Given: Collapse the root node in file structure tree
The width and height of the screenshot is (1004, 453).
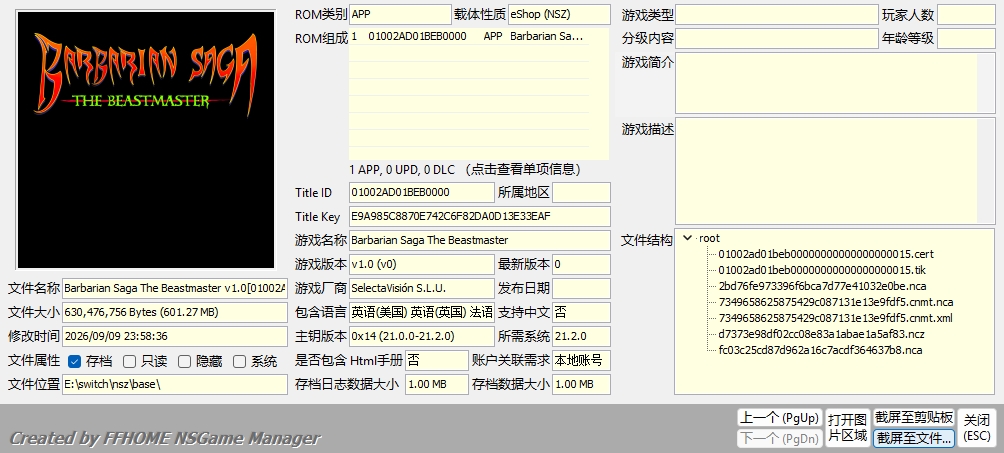Looking at the screenshot, I should (x=688, y=238).
